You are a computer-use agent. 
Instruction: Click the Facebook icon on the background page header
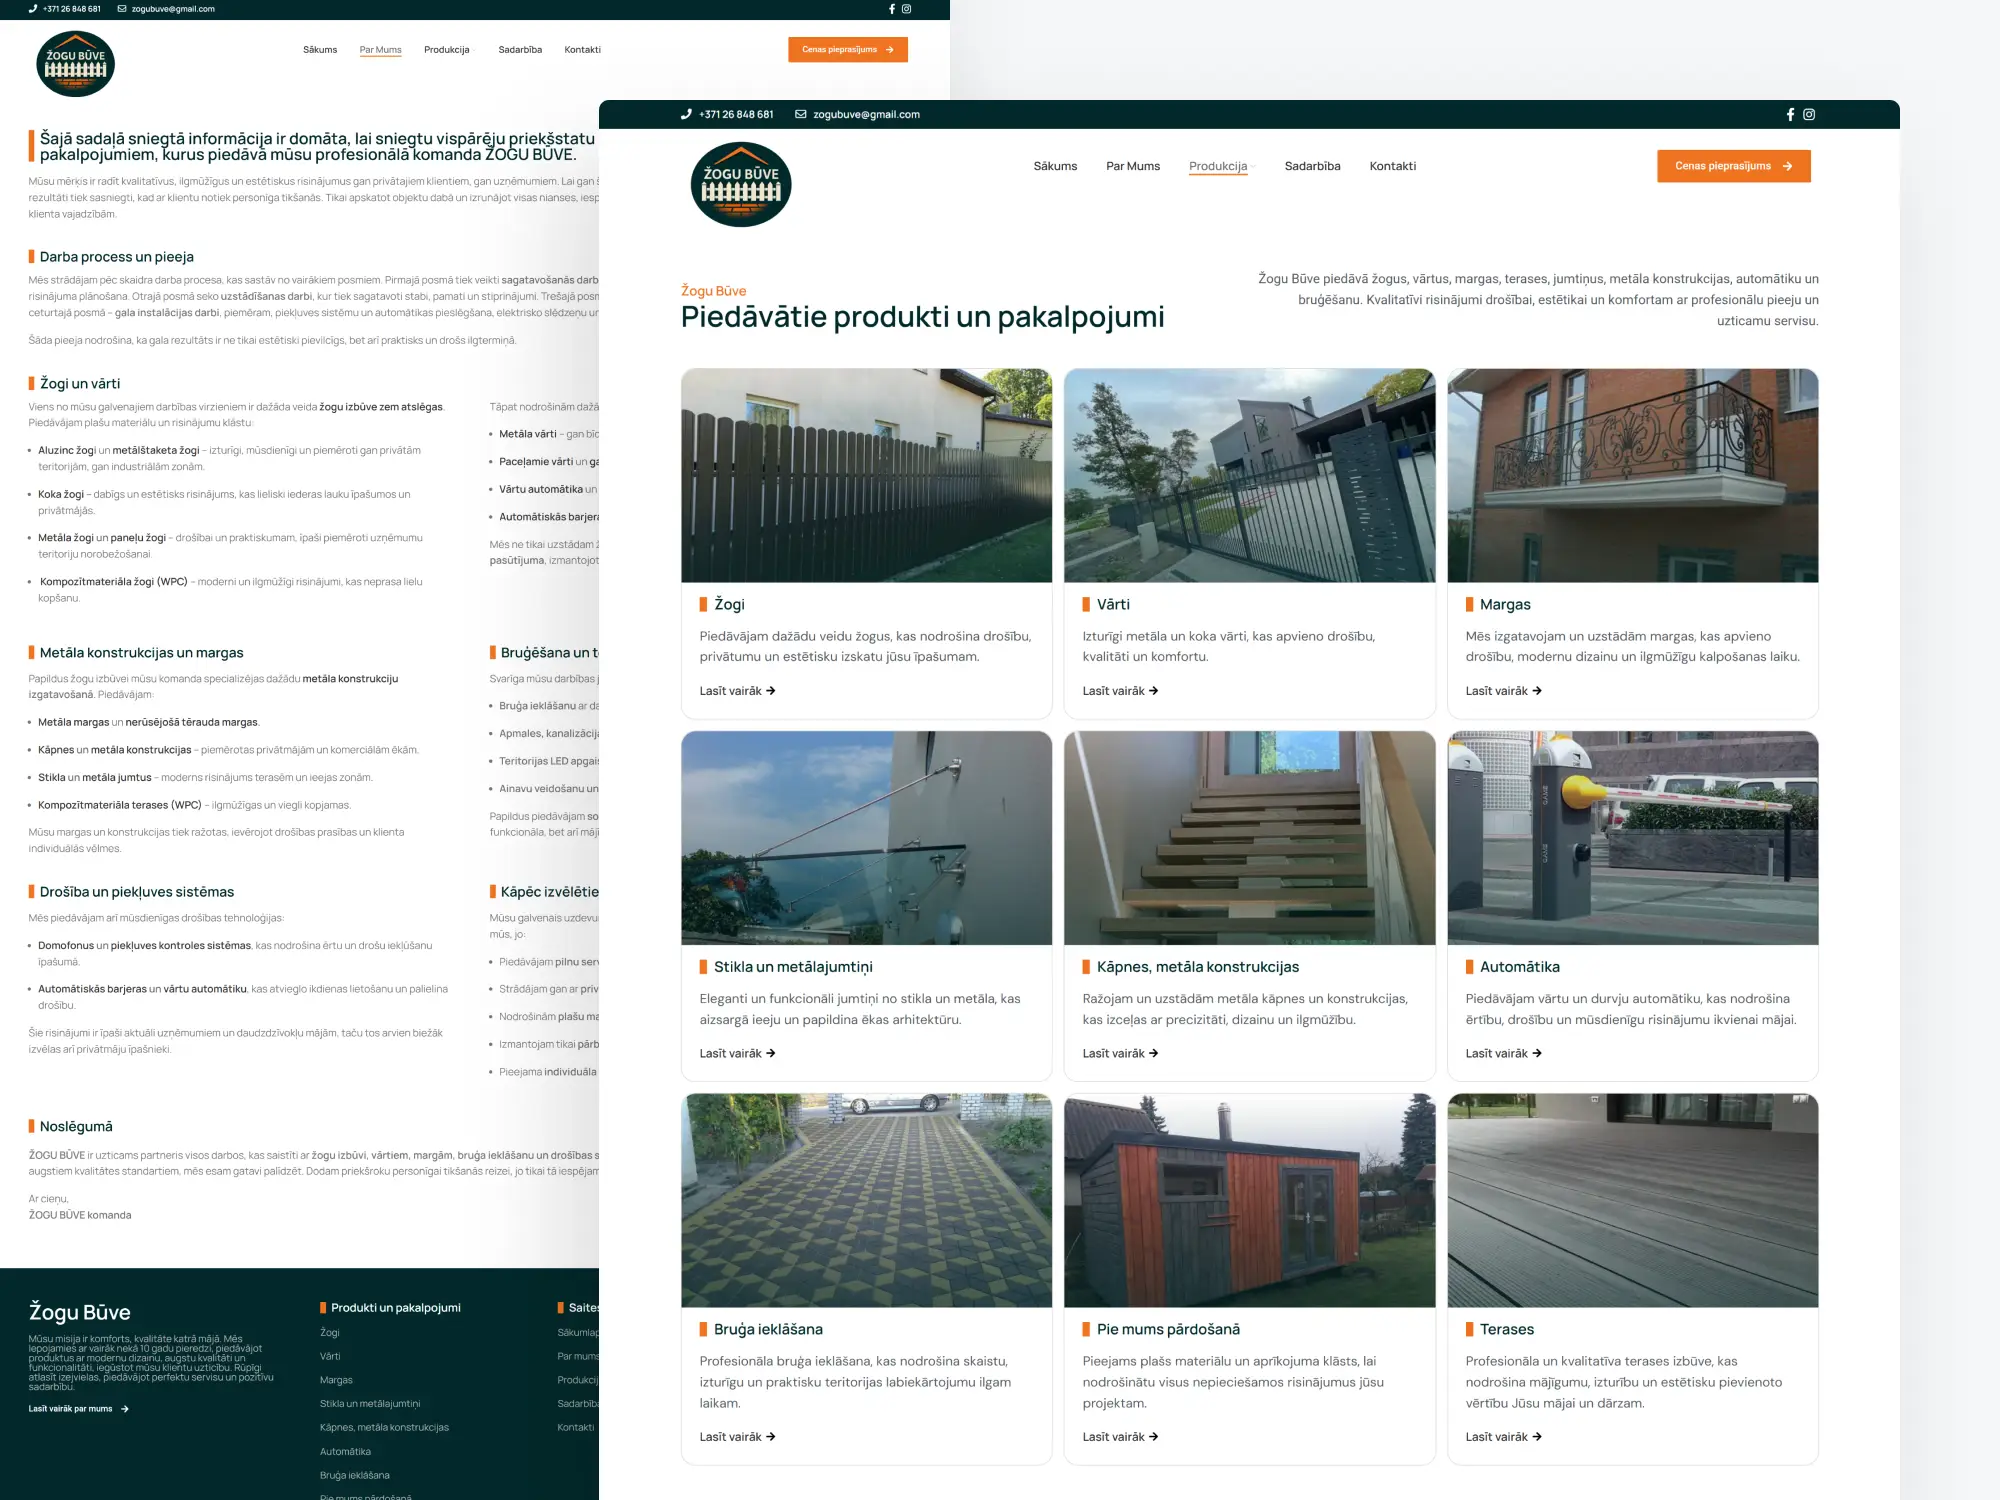pyautogui.click(x=891, y=9)
